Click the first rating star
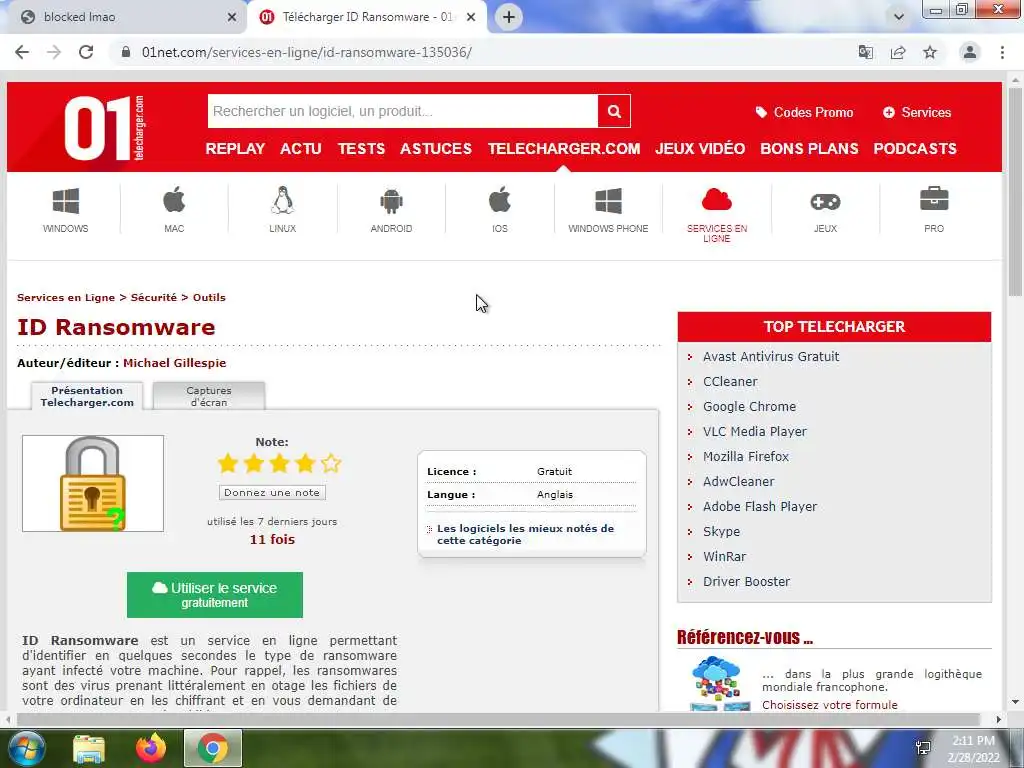1024x768 pixels. [228, 463]
